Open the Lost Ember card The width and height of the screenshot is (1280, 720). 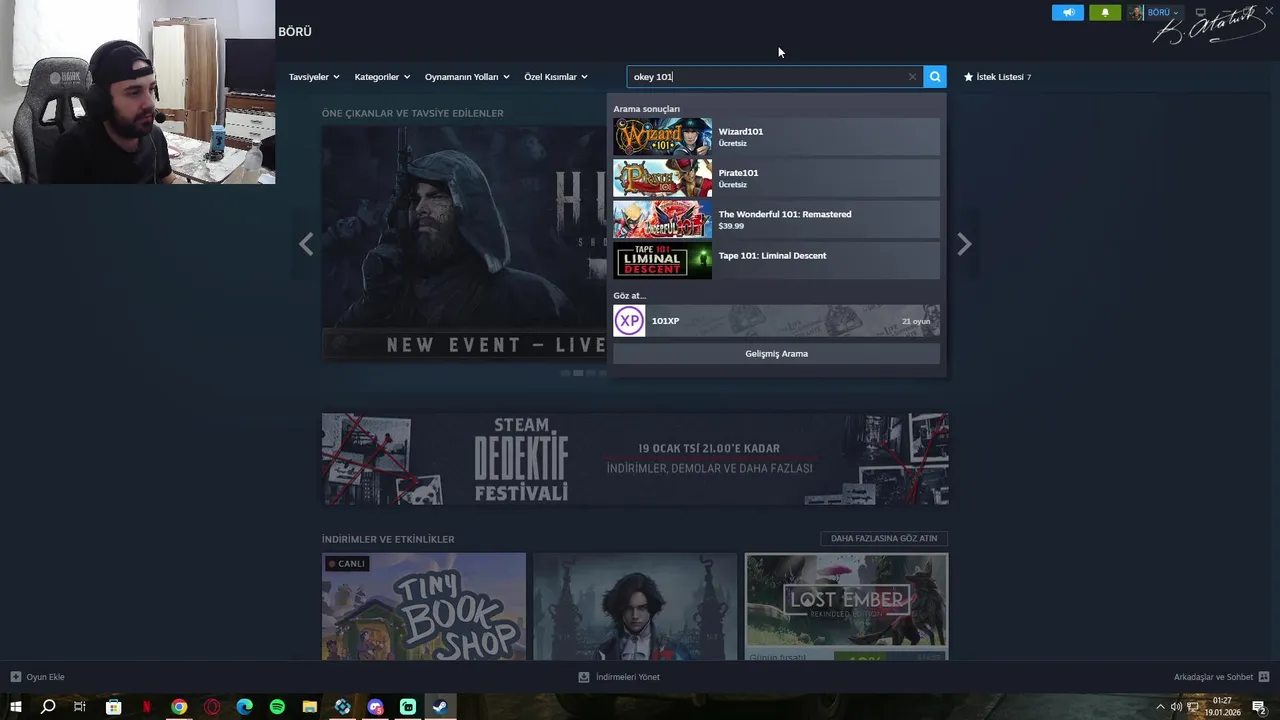point(846,606)
